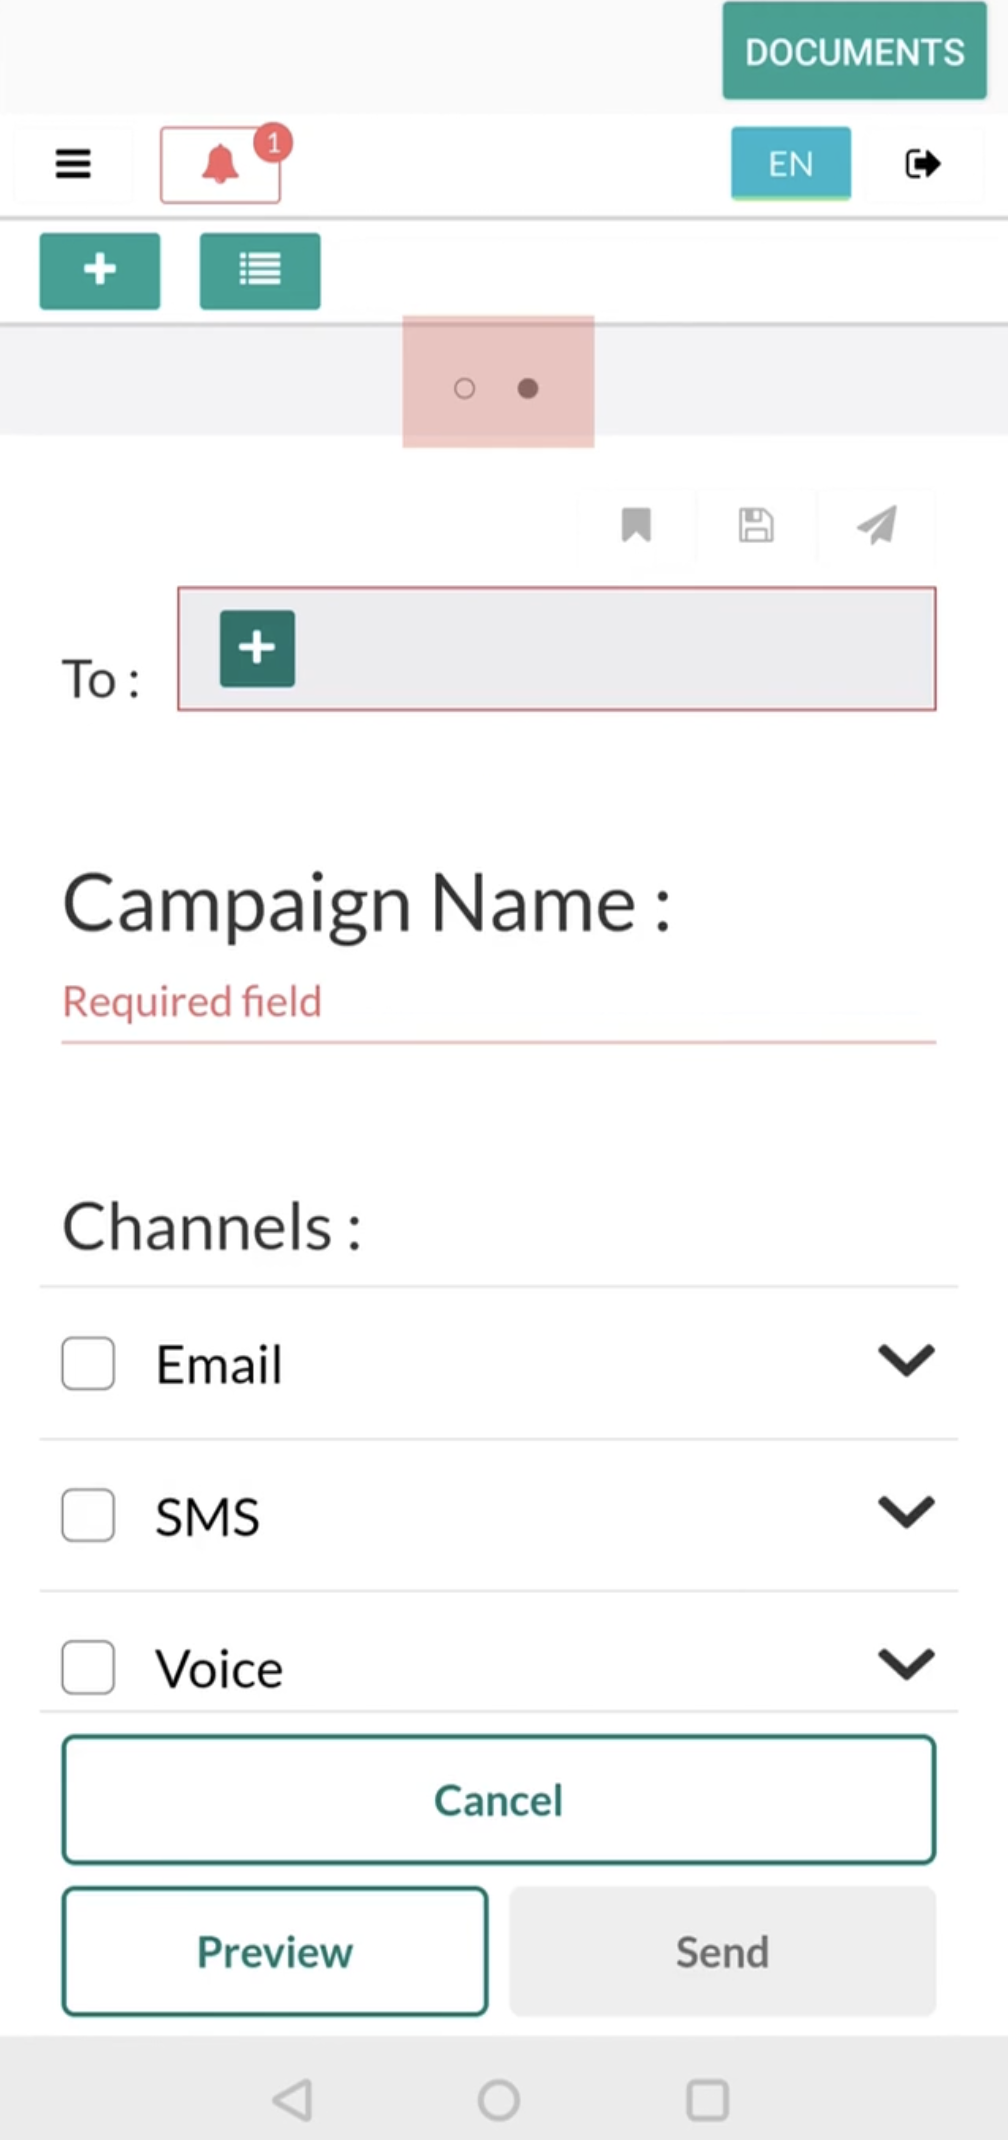Image resolution: width=1008 pixels, height=2140 pixels.
Task: Focus the Campaign Name input field
Action: coord(499,1003)
